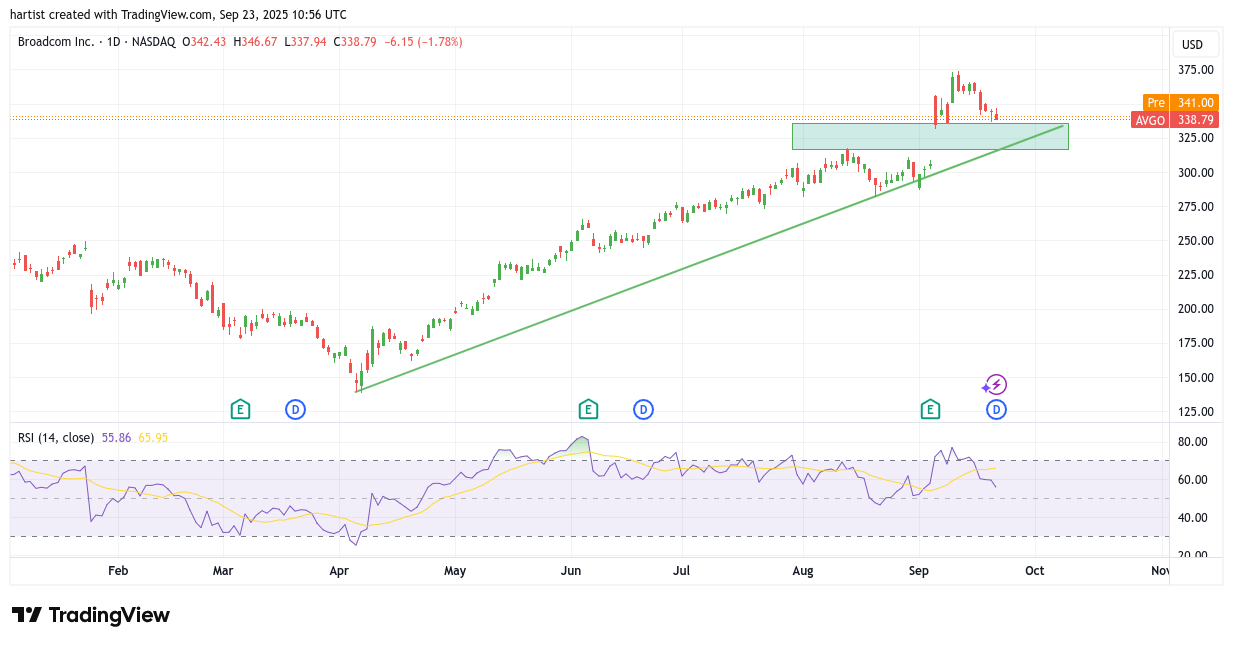Click the May time axis label
1233x645 pixels.
(455, 571)
